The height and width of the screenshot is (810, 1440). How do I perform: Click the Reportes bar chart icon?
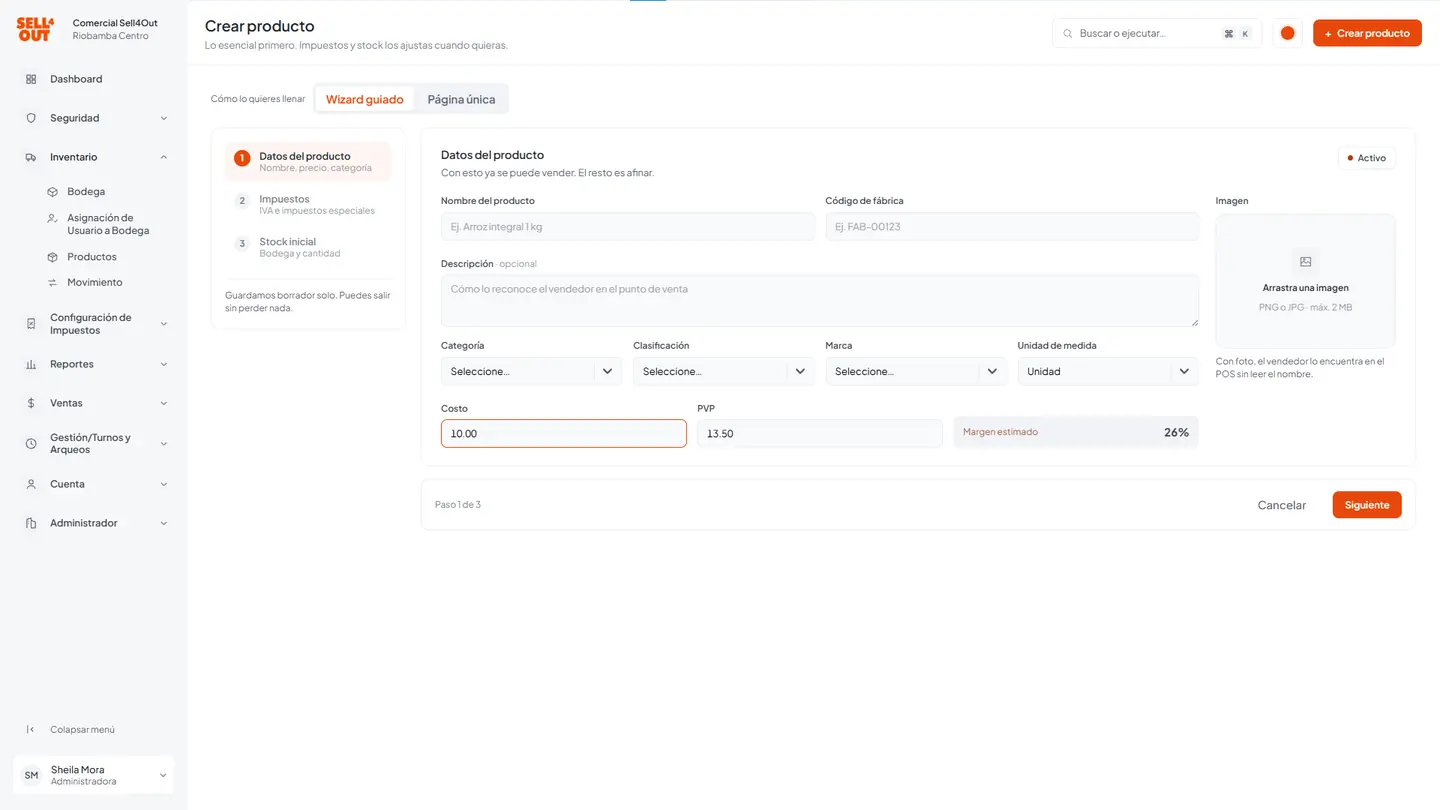[31, 364]
